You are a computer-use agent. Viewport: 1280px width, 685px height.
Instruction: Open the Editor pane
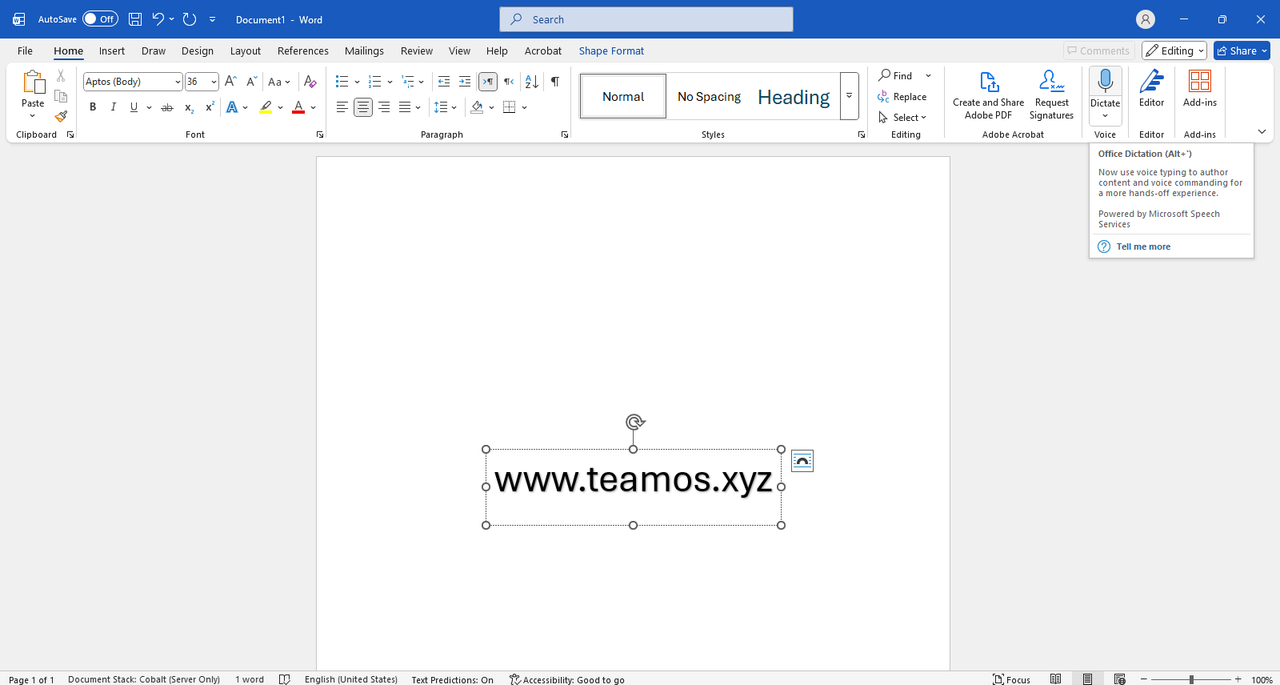pos(1152,89)
